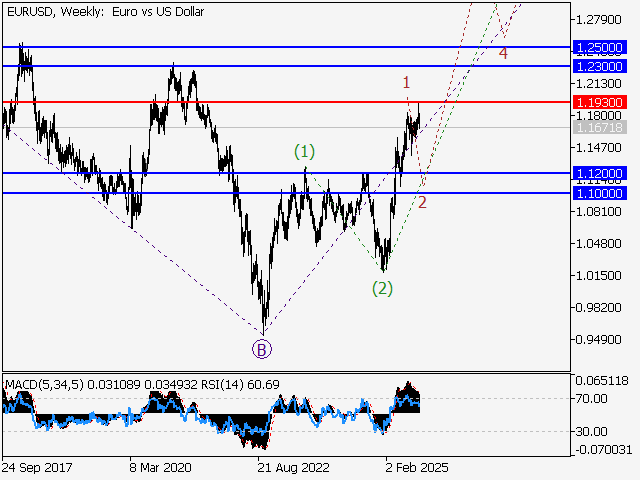Select the green (1) wave label

(x=304, y=152)
